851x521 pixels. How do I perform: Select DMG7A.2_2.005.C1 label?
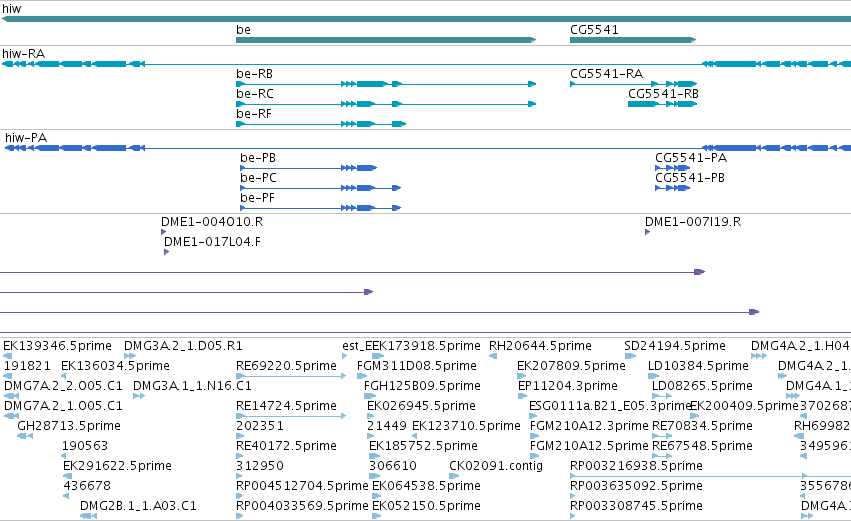click(x=63, y=386)
